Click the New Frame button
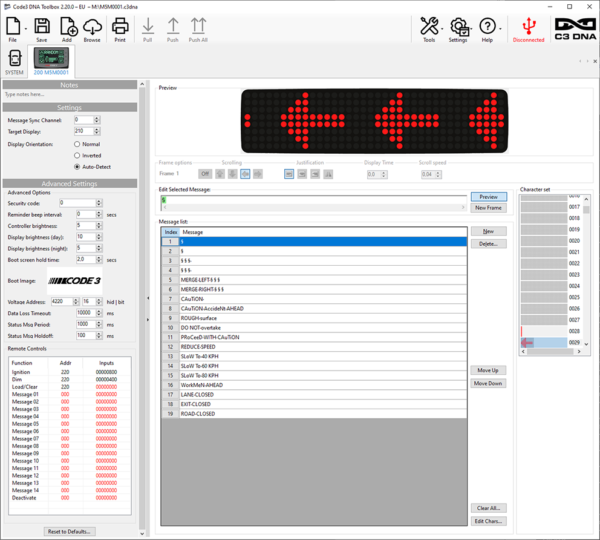This screenshot has width=600, height=540. point(489,208)
